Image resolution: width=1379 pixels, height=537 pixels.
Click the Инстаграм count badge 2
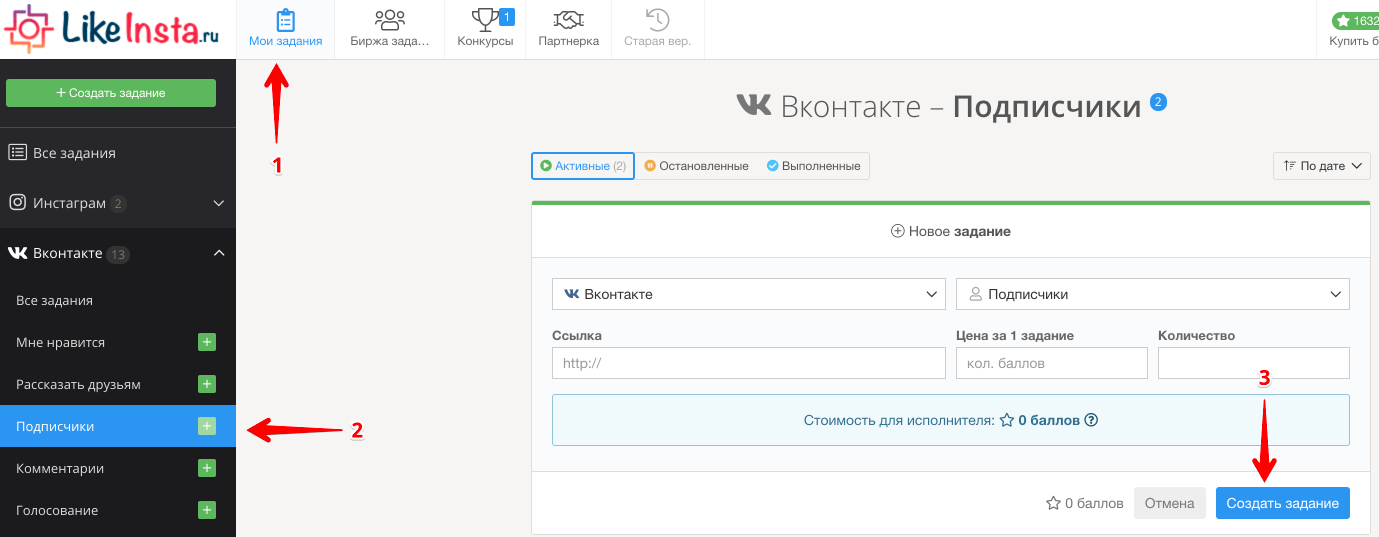pyautogui.click(x=118, y=204)
